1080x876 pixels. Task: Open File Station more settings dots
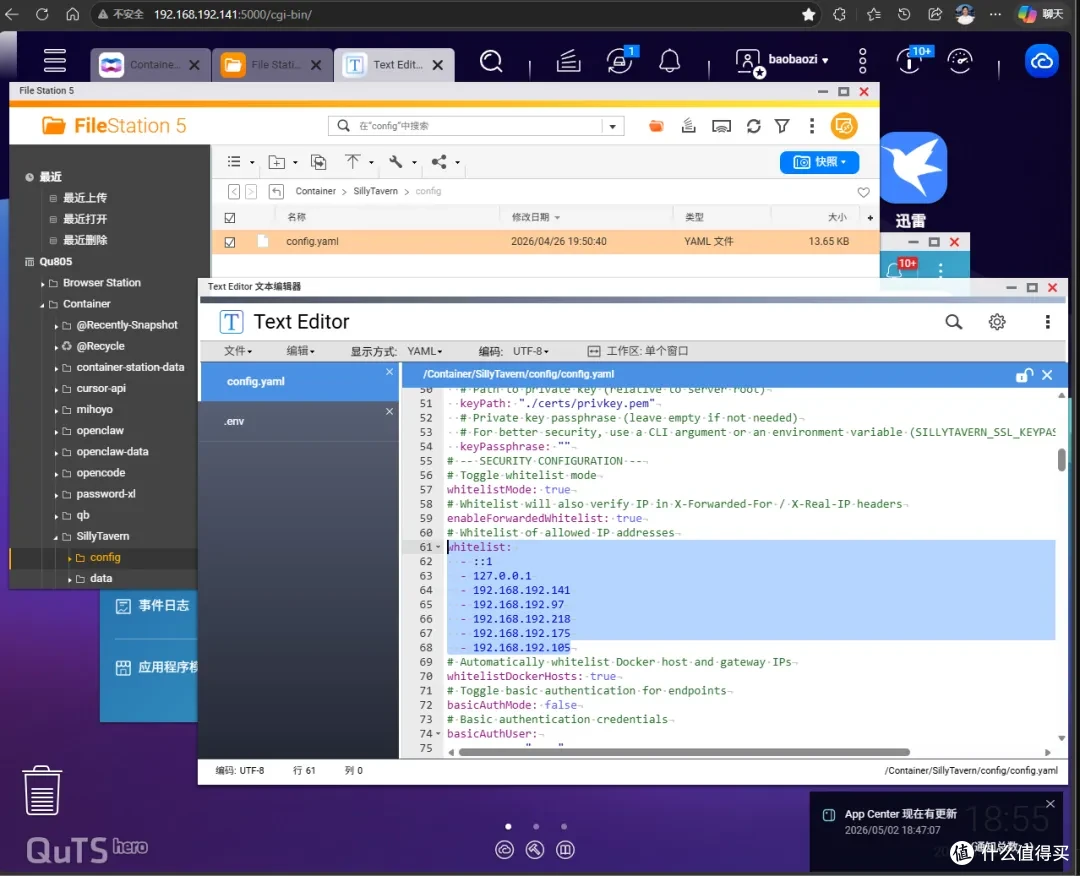[811, 126]
